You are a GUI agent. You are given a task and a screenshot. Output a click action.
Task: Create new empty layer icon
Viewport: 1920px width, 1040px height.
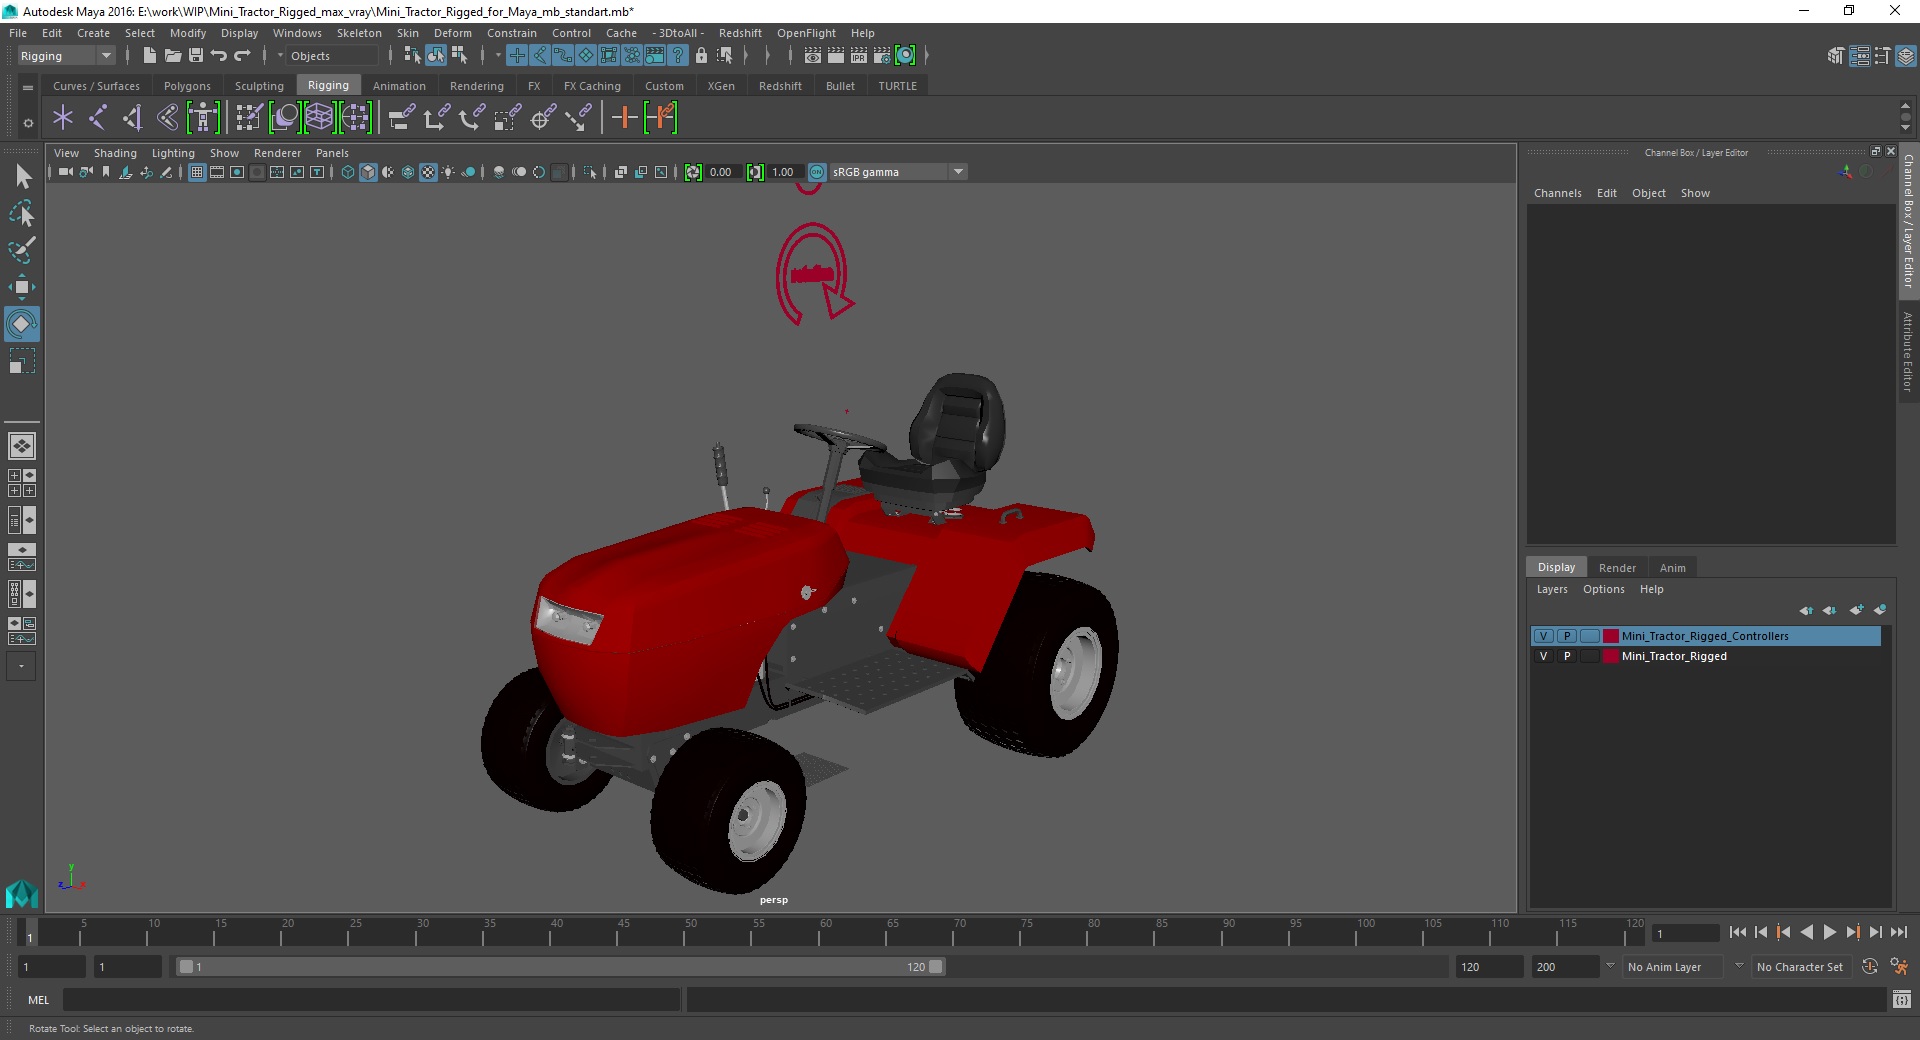pyautogui.click(x=1857, y=610)
